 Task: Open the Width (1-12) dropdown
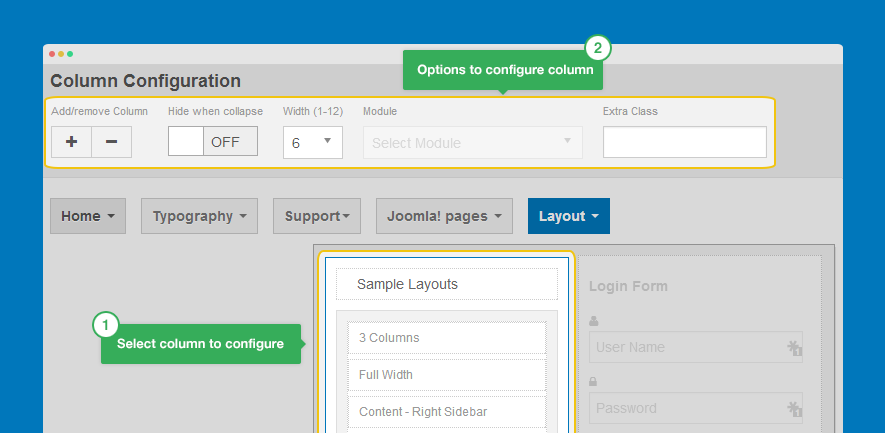[313, 142]
